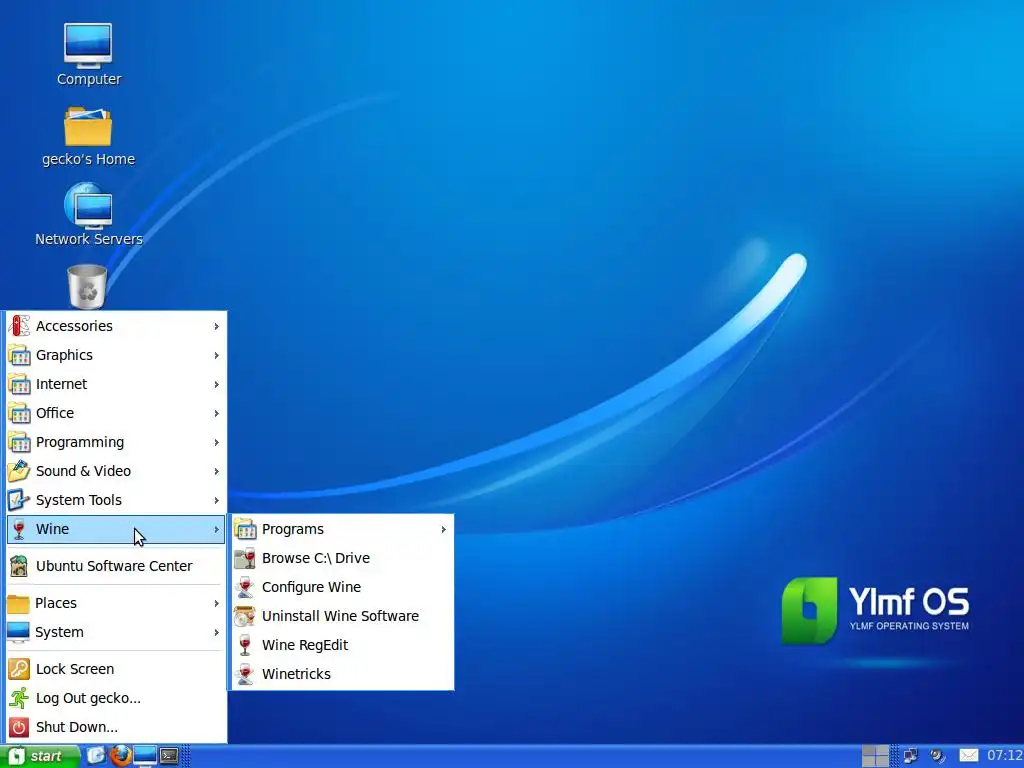The width and height of the screenshot is (1024, 768).
Task: Click the Configure Wine icon
Action: 245,587
